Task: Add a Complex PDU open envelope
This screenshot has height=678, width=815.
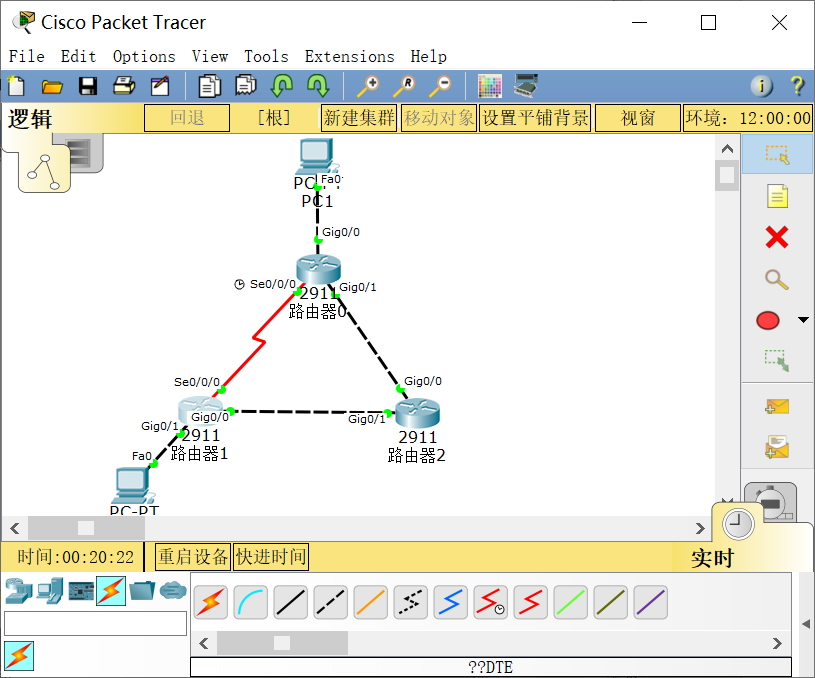Action: click(777, 447)
